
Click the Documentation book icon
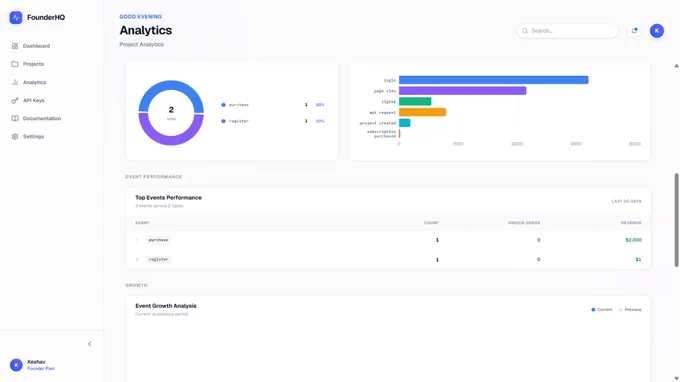tap(15, 118)
